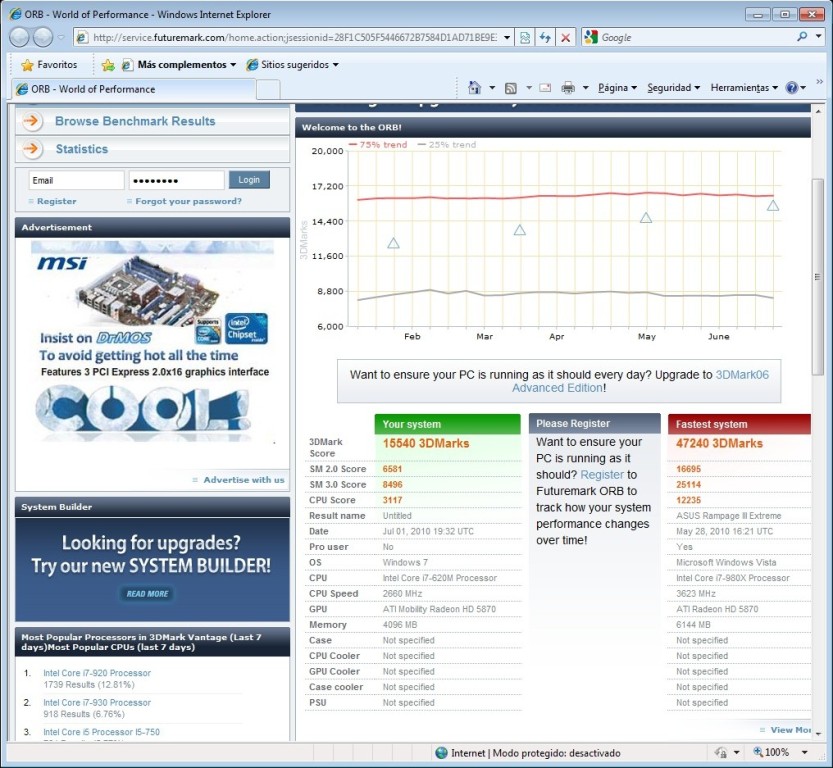Click the '15540 3DMarks' score text

pos(426,443)
